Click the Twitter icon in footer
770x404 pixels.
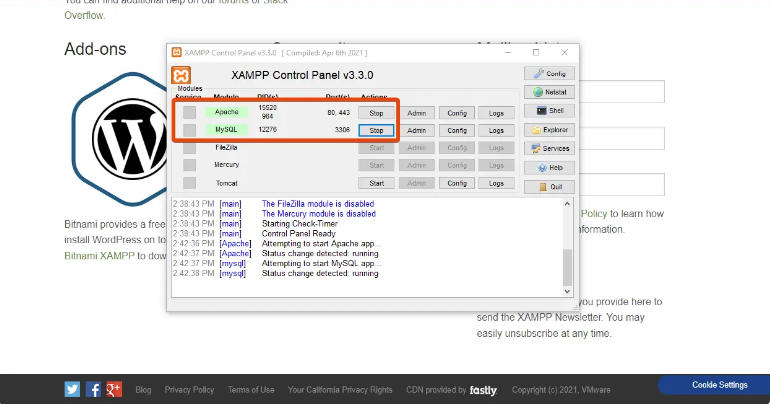(72, 389)
